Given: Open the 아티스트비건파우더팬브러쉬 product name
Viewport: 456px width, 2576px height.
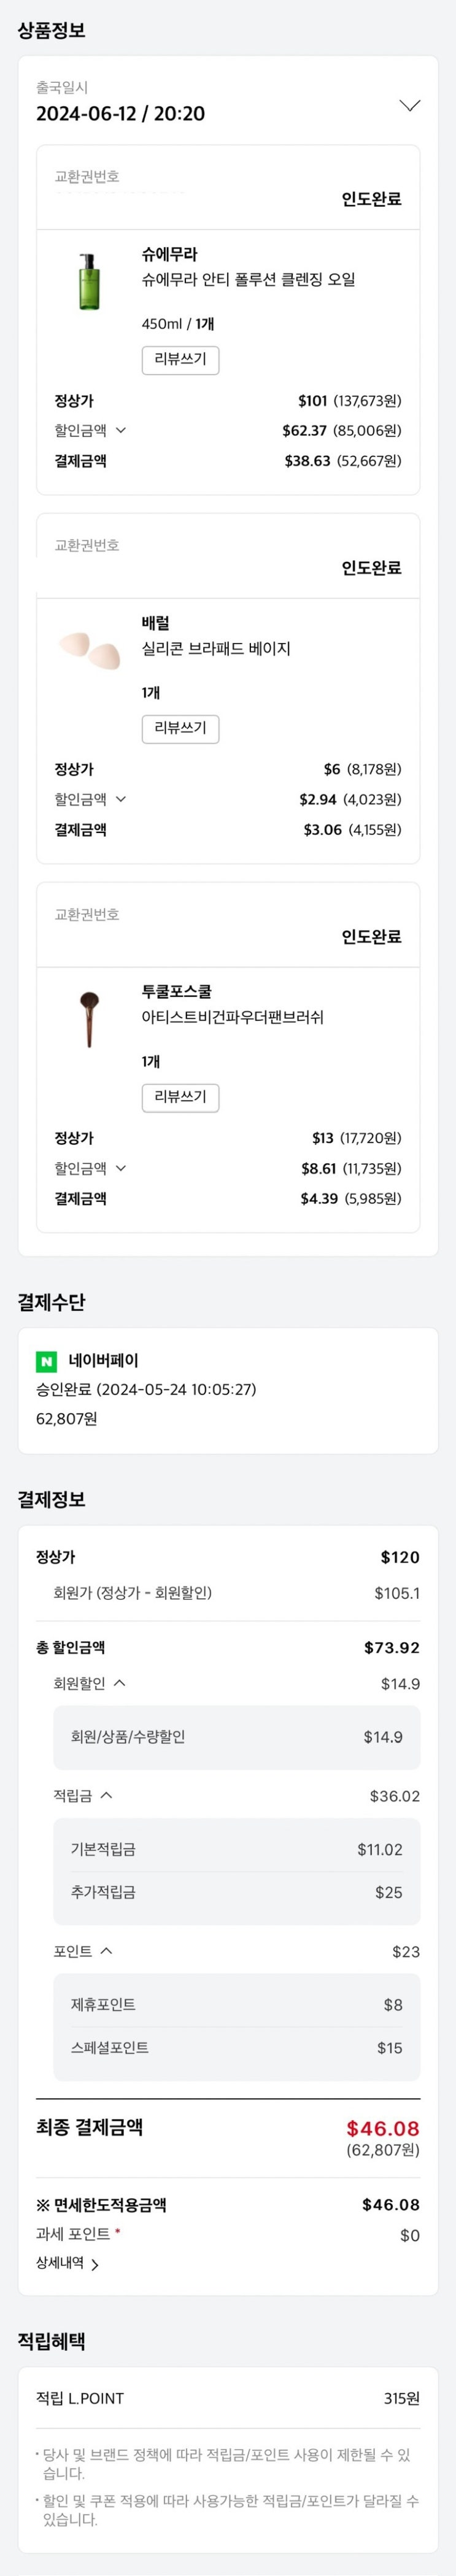Looking at the screenshot, I should 232,1017.
